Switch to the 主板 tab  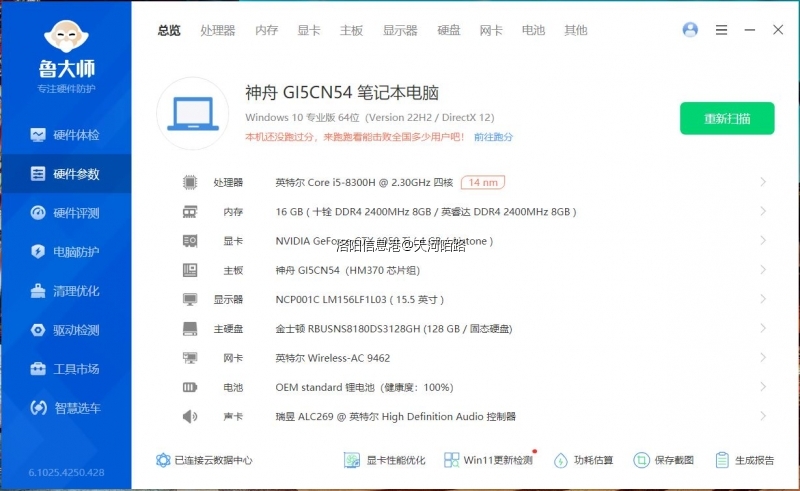click(351, 30)
